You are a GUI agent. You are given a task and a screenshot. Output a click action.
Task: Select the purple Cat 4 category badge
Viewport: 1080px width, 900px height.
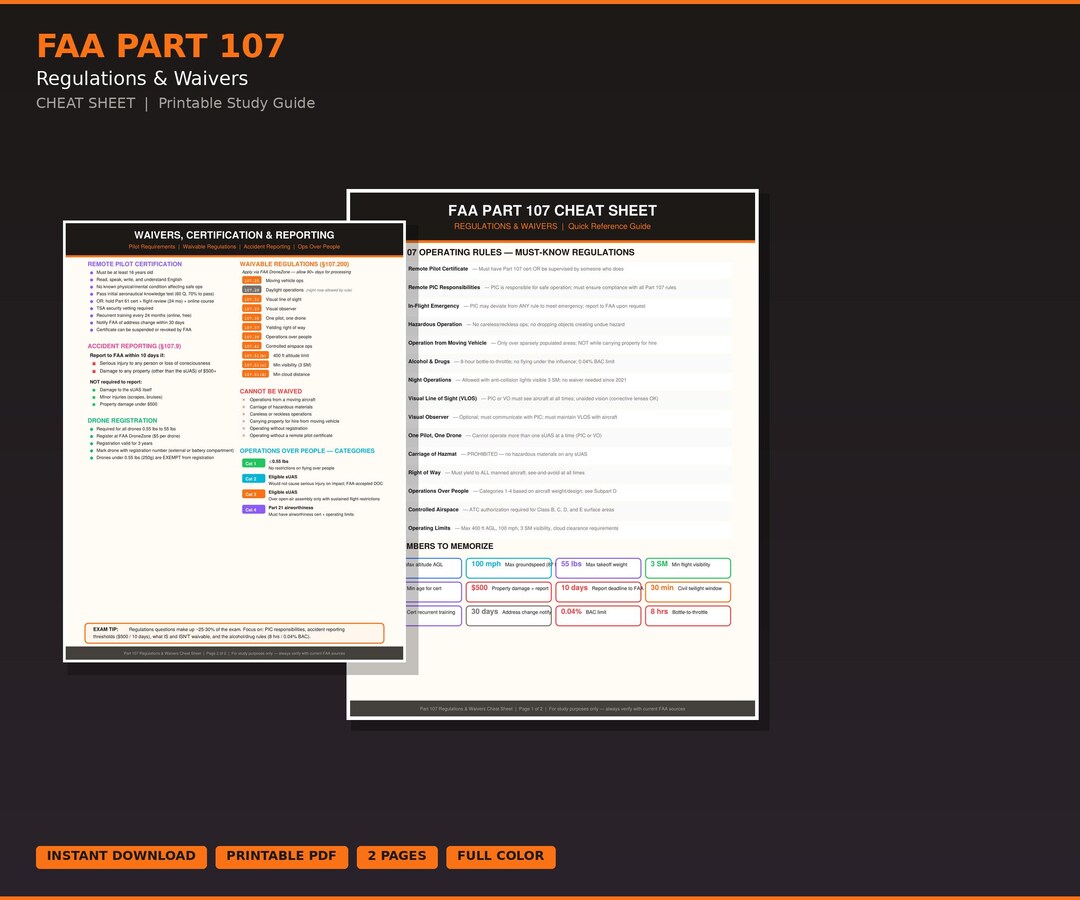(x=253, y=510)
